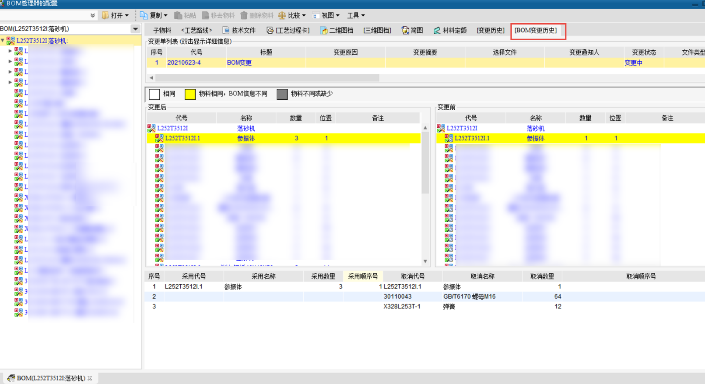Viewport: 705px width, 384px height.
Task: Click the BOM变更 title cell
Action: click(x=239, y=63)
